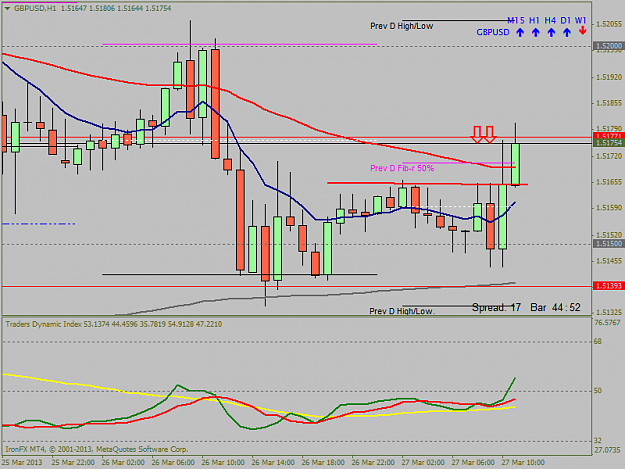
Task: Click the blue up arrow under M15
Action: coord(520,33)
